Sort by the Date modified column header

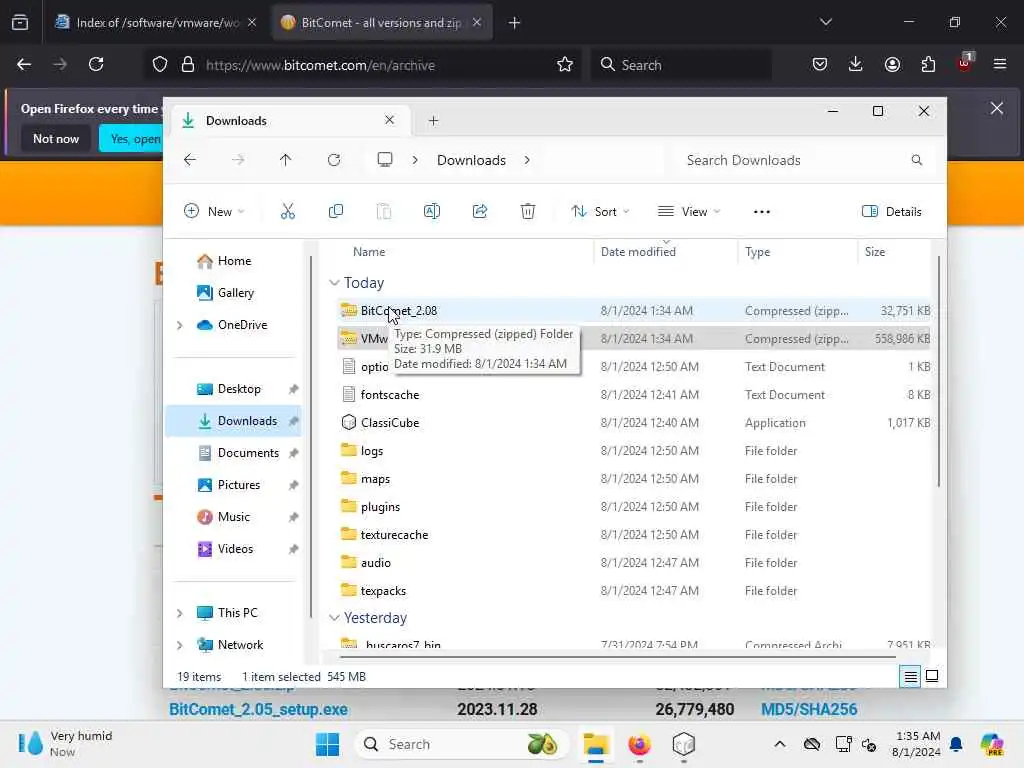click(x=666, y=251)
